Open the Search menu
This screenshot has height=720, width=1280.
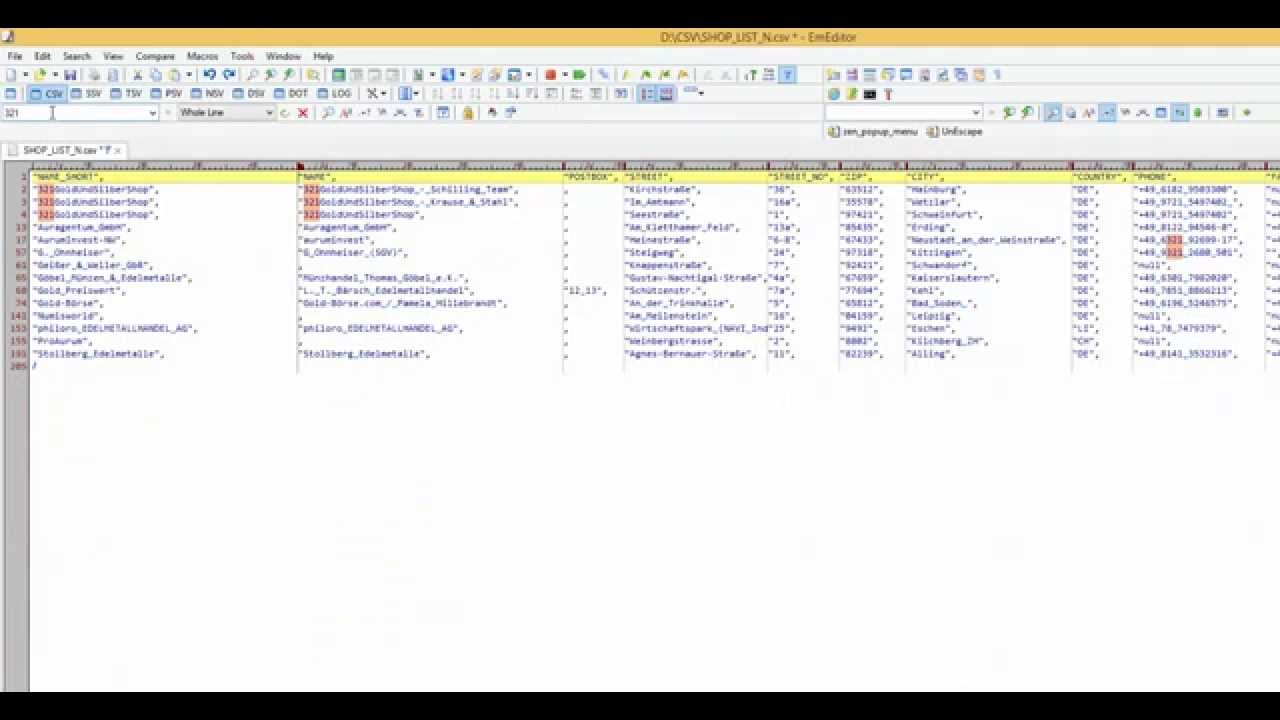pyautogui.click(x=76, y=56)
